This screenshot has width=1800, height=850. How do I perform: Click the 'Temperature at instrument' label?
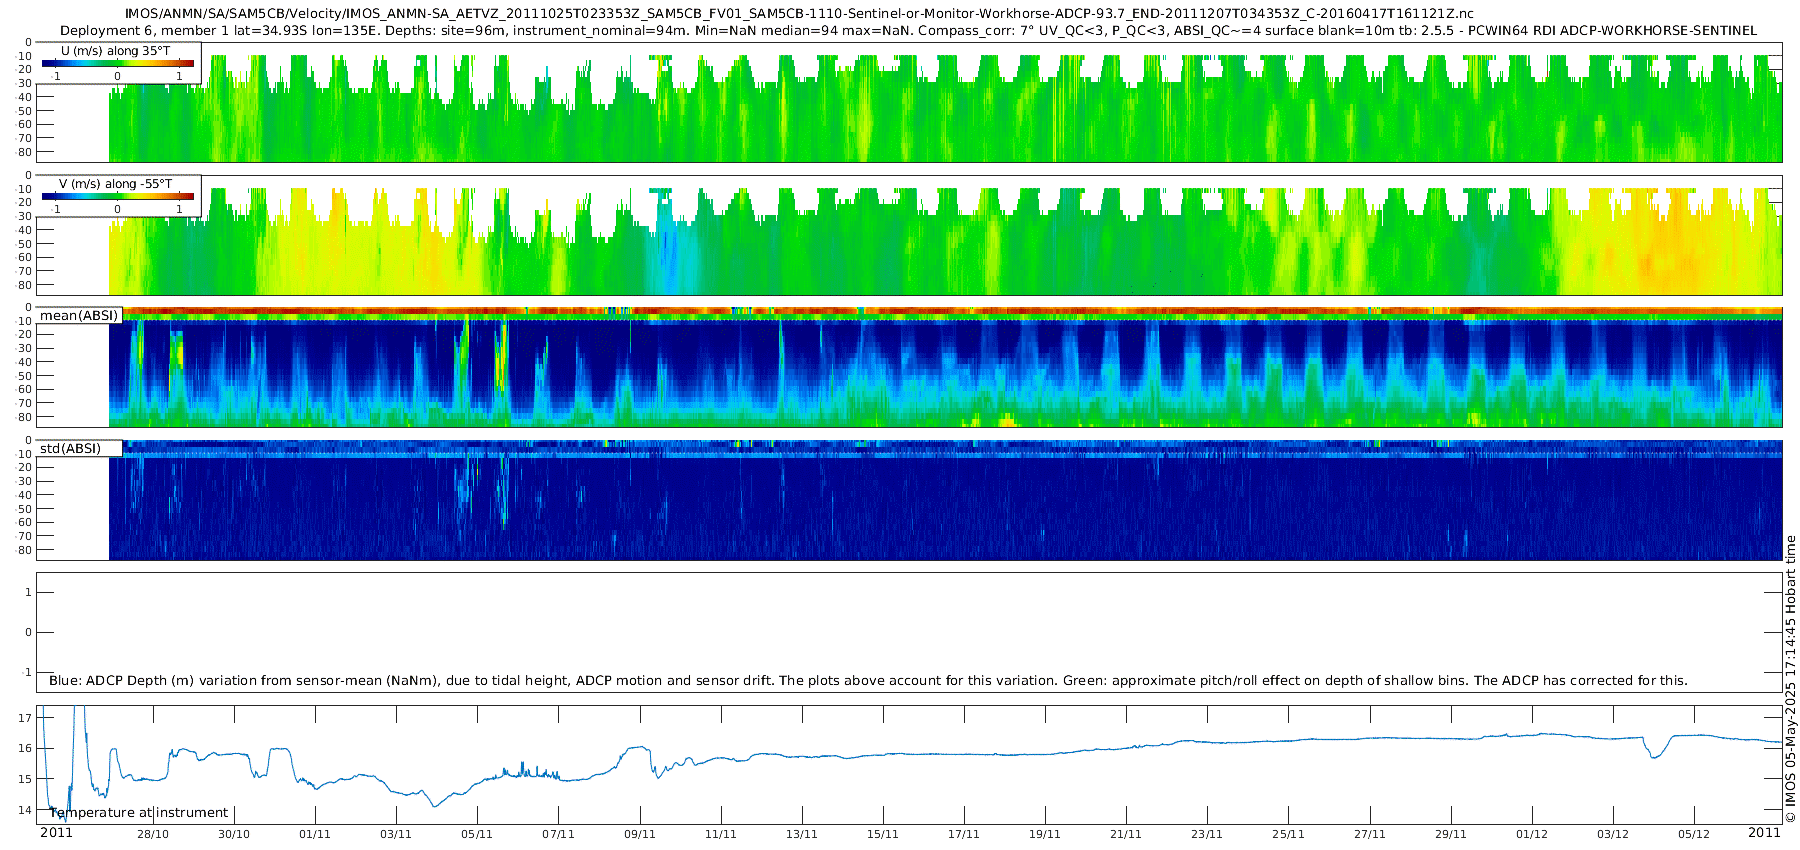click(139, 813)
